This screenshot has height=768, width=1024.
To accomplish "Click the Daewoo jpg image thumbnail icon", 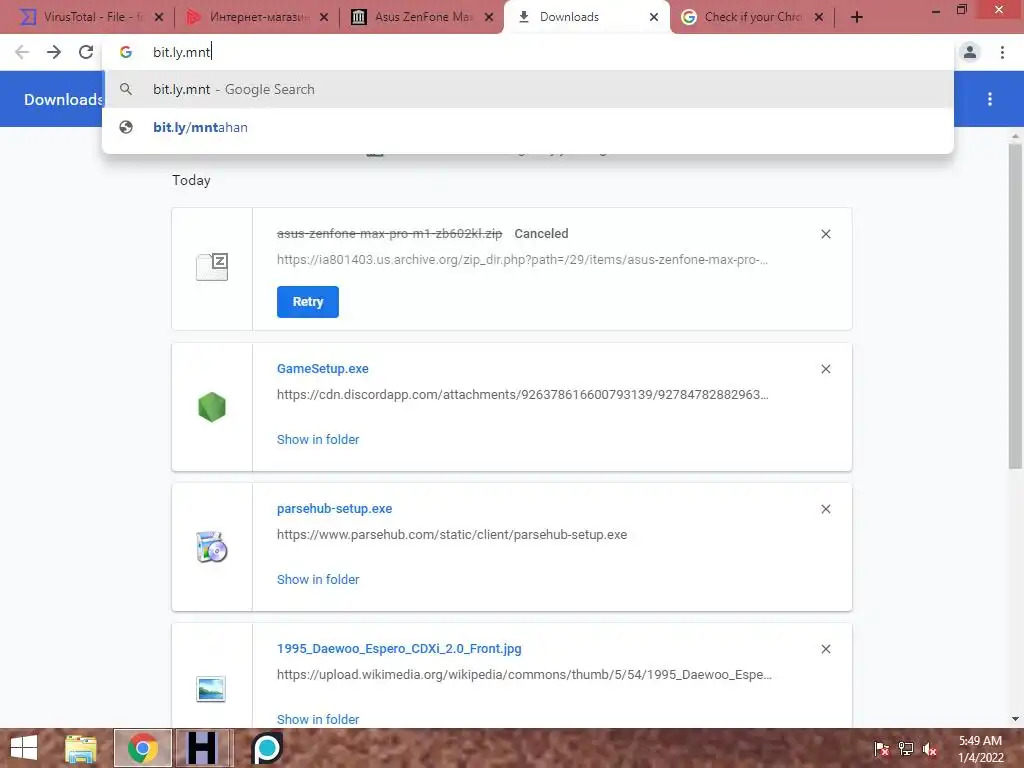I will [x=211, y=689].
